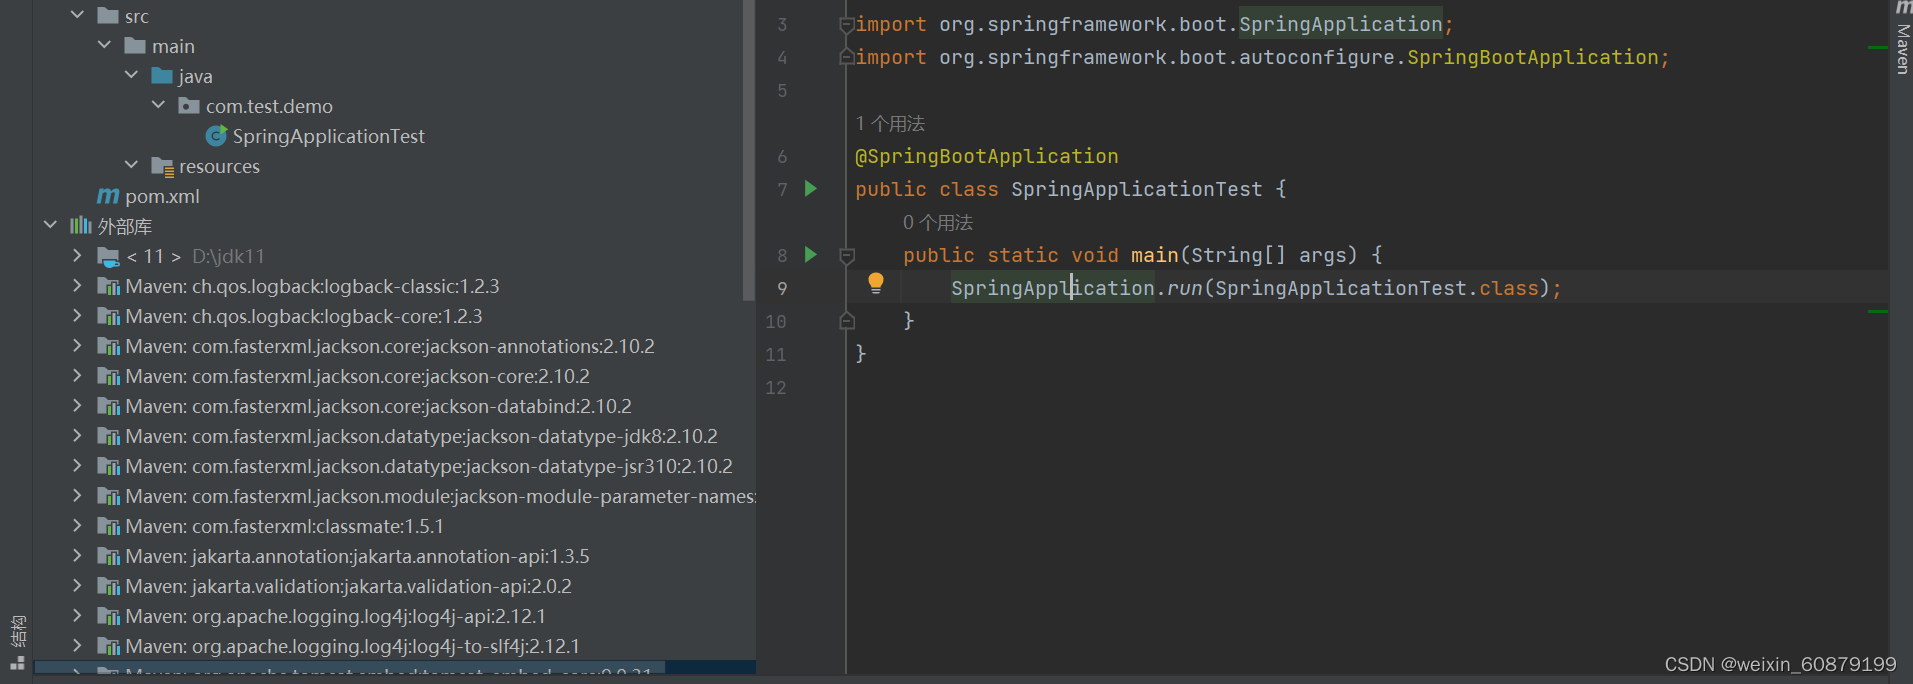Collapse the java folder chevron
The image size is (1913, 684).
point(131,75)
